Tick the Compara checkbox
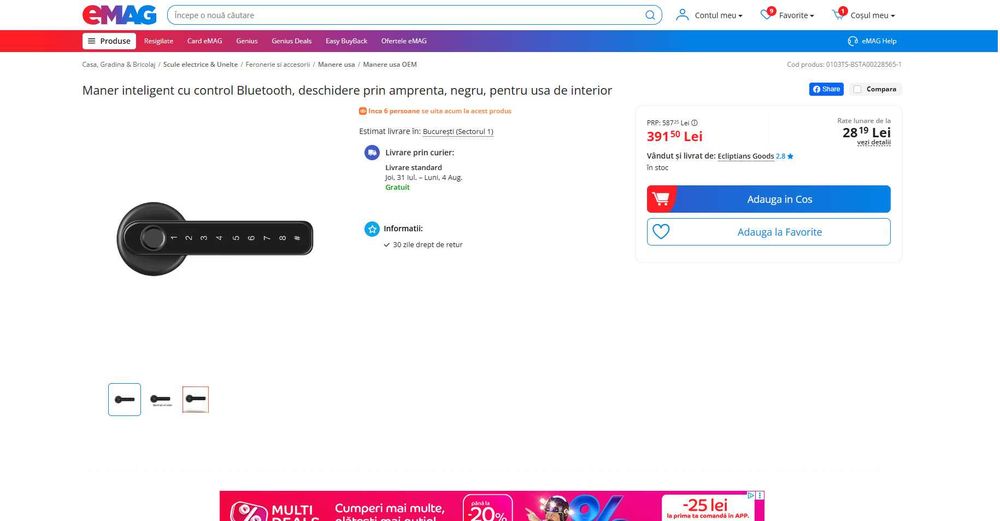The height and width of the screenshot is (521, 1000). [x=857, y=89]
